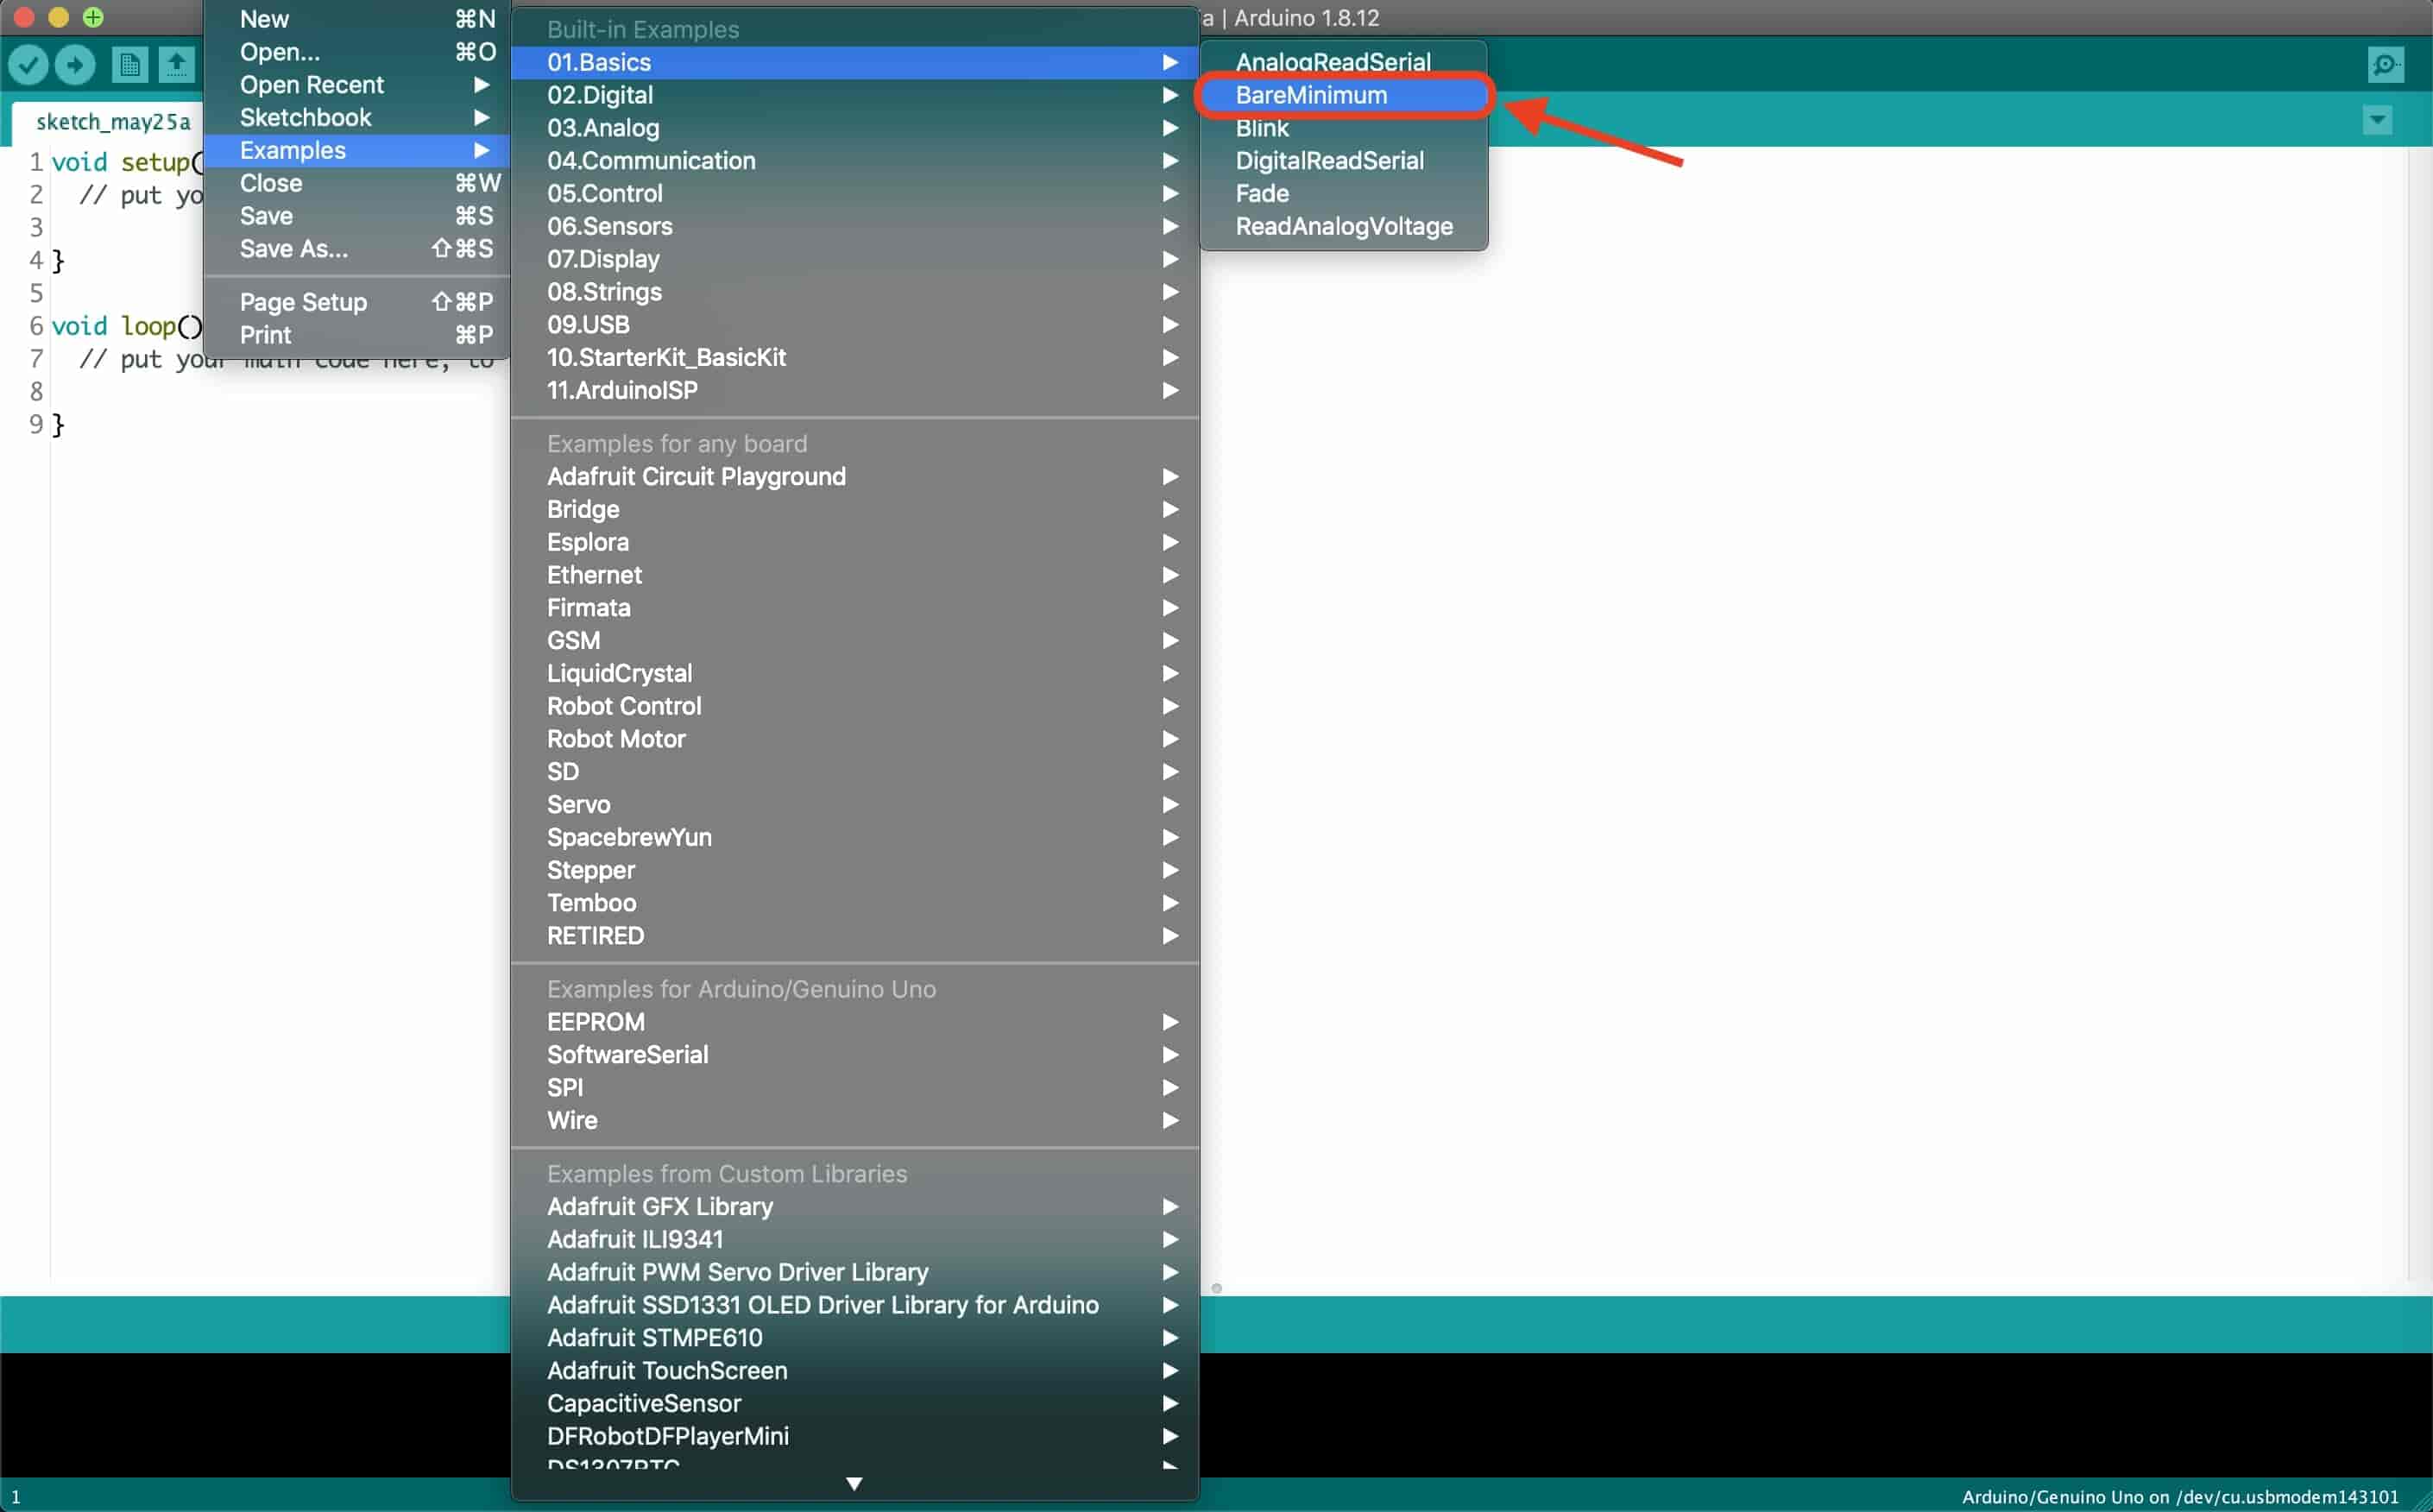2433x1512 pixels.
Task: Choose Open... from the File menu
Action: [357, 52]
